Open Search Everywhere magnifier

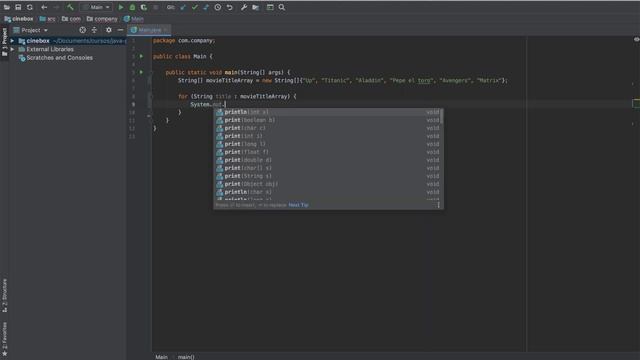[x=282, y=7]
